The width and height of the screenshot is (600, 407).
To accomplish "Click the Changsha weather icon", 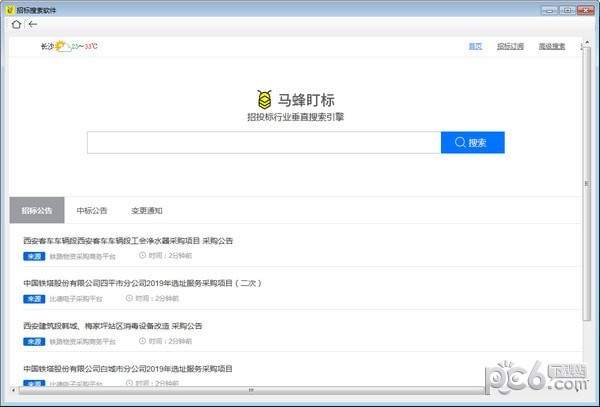I will pyautogui.click(x=62, y=46).
